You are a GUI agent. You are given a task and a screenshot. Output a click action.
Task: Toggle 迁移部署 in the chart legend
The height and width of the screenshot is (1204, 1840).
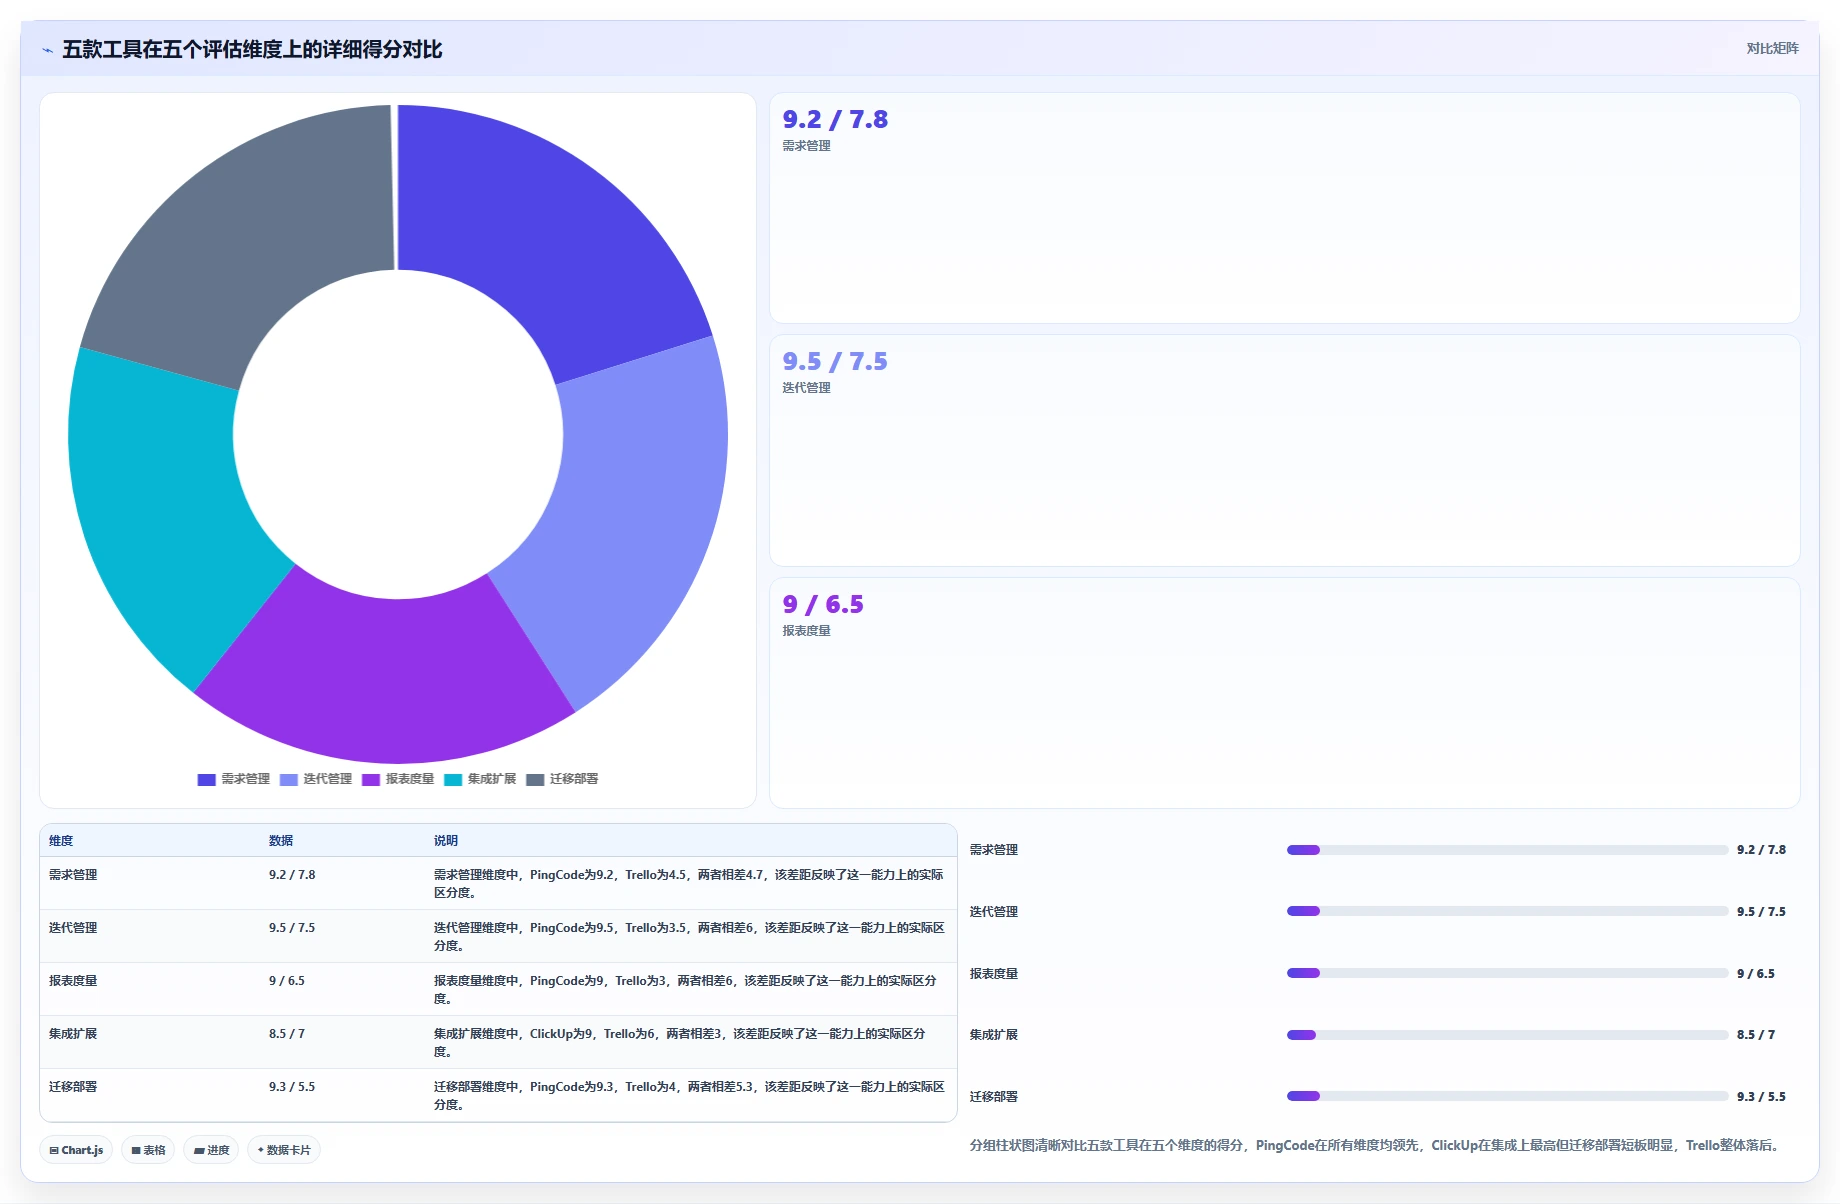click(x=562, y=779)
